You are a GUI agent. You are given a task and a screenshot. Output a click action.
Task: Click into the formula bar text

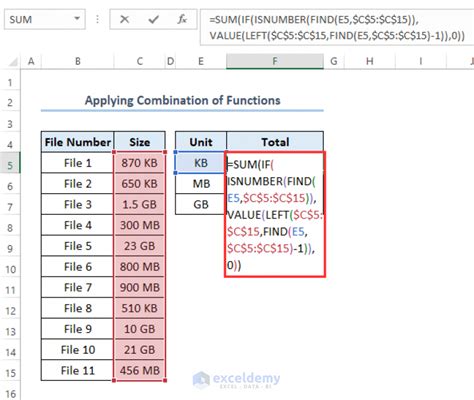[337, 27]
